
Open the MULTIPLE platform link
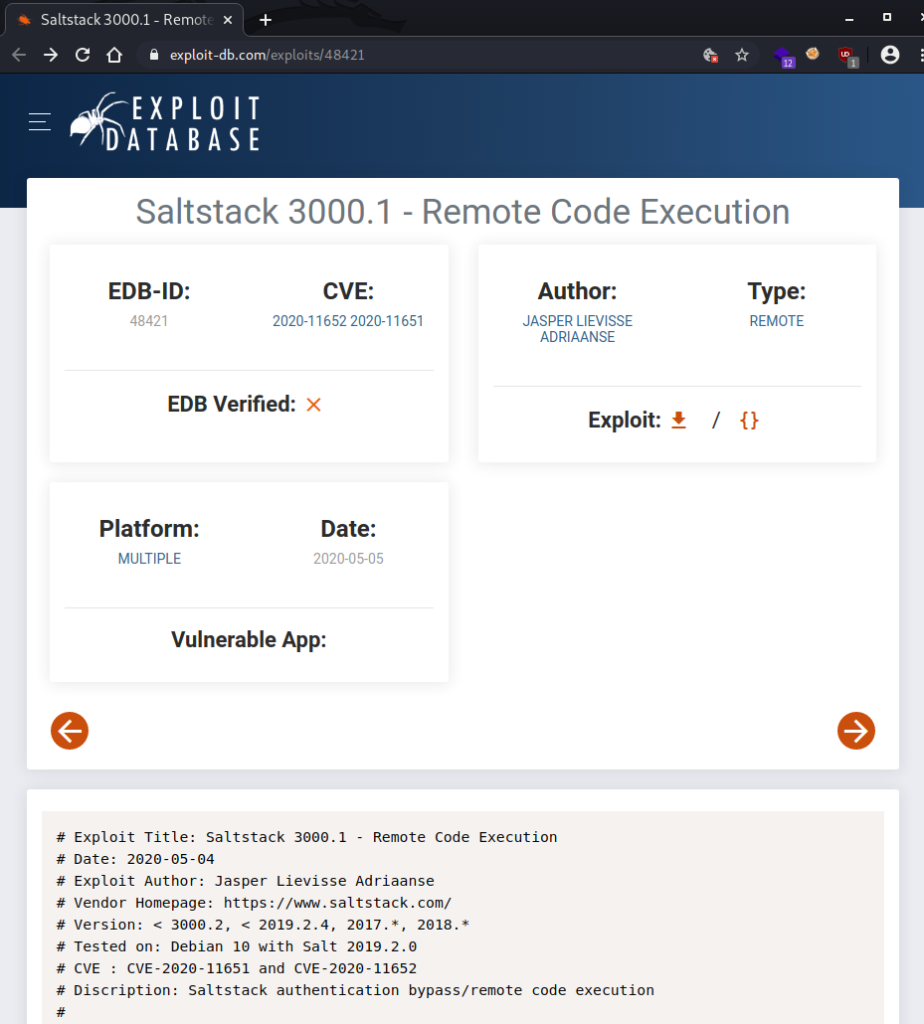pyautogui.click(x=149, y=558)
